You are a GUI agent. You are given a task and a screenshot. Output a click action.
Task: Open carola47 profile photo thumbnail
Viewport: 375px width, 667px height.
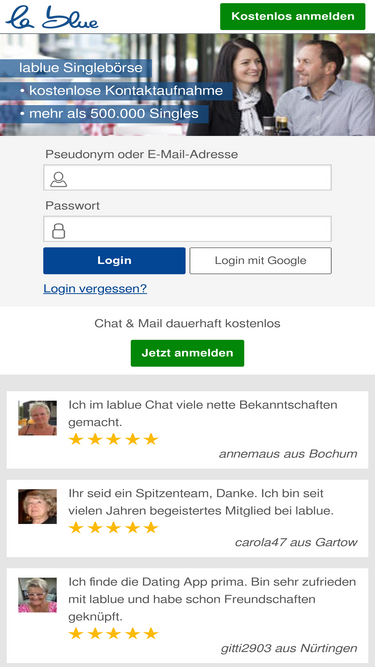click(37, 506)
